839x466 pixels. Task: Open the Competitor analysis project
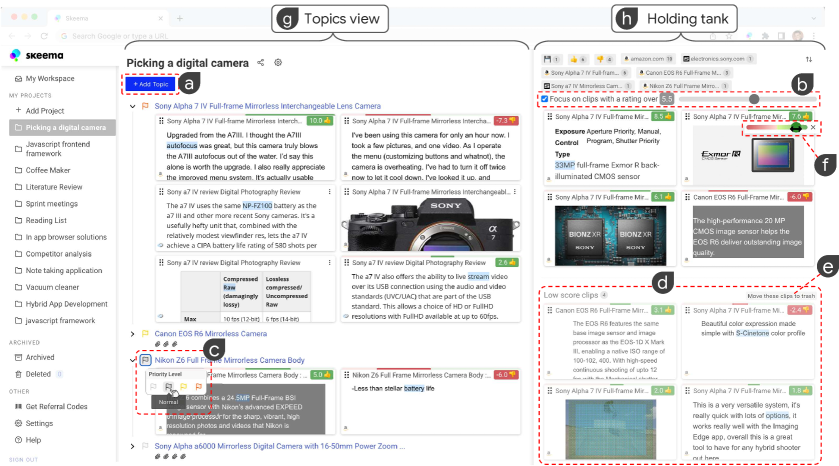58,254
